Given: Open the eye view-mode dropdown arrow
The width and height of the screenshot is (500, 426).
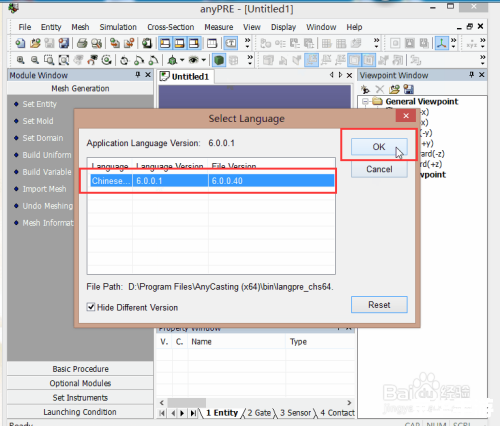Looking at the screenshot, I should pyautogui.click(x=203, y=60).
